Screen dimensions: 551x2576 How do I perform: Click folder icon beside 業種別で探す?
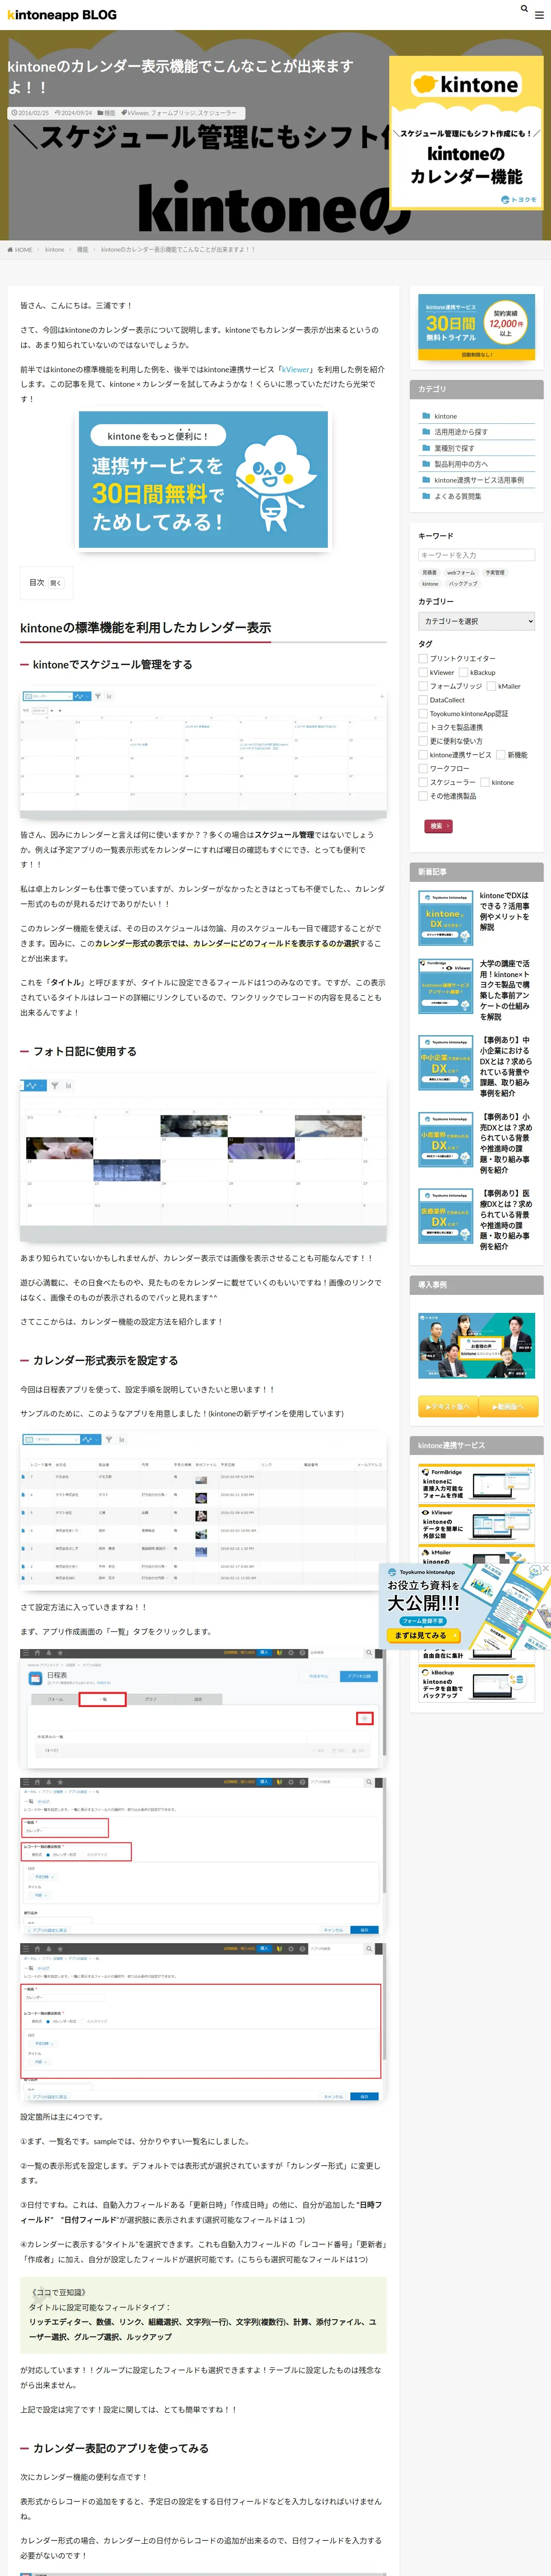[426, 448]
